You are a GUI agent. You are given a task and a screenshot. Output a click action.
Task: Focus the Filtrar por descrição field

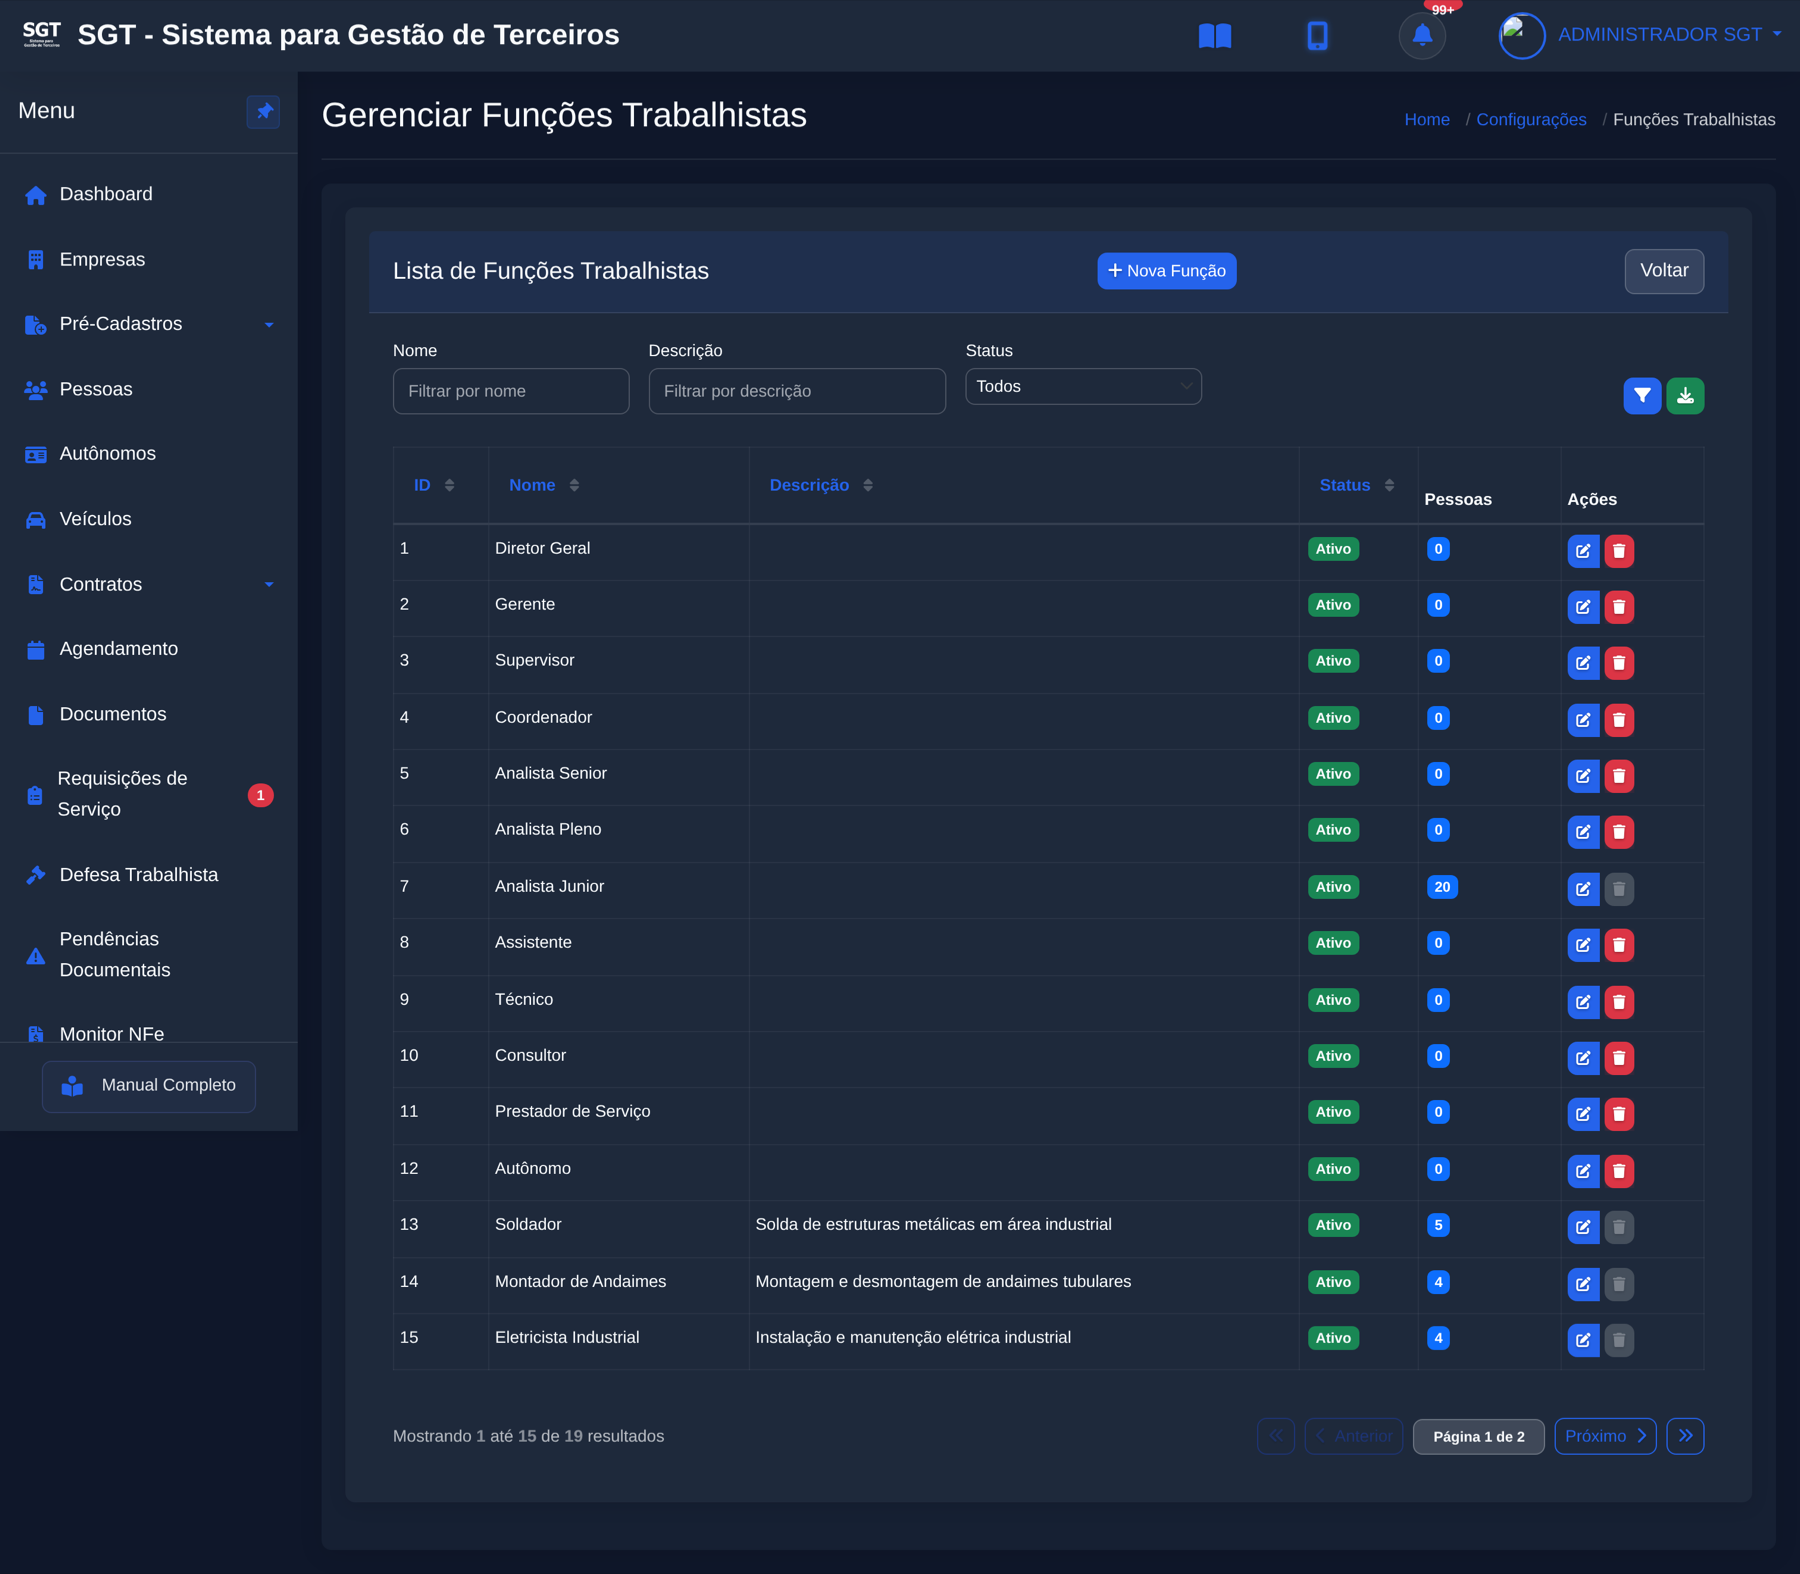click(797, 391)
